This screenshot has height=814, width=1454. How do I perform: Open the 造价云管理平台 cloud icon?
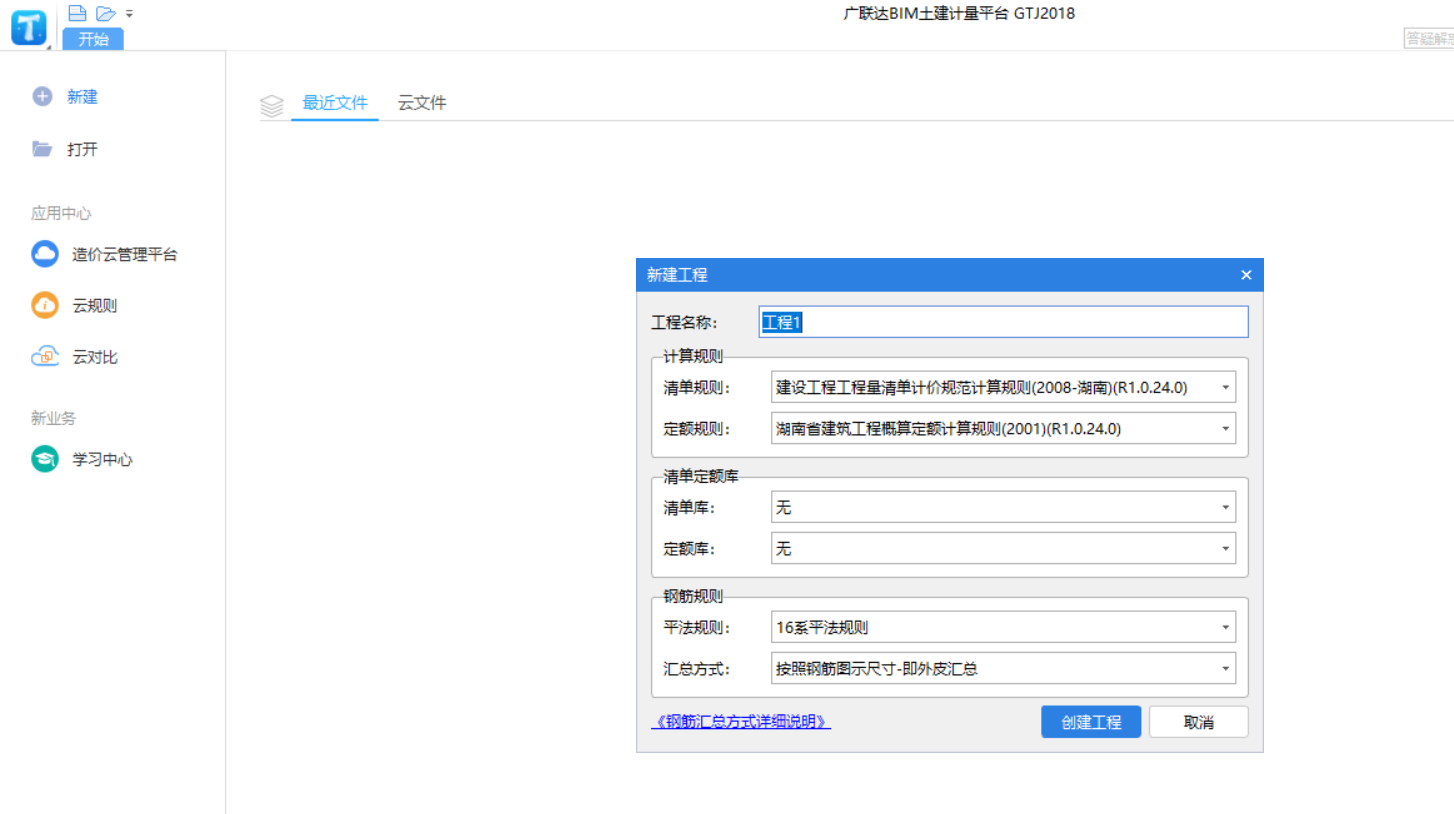(45, 254)
